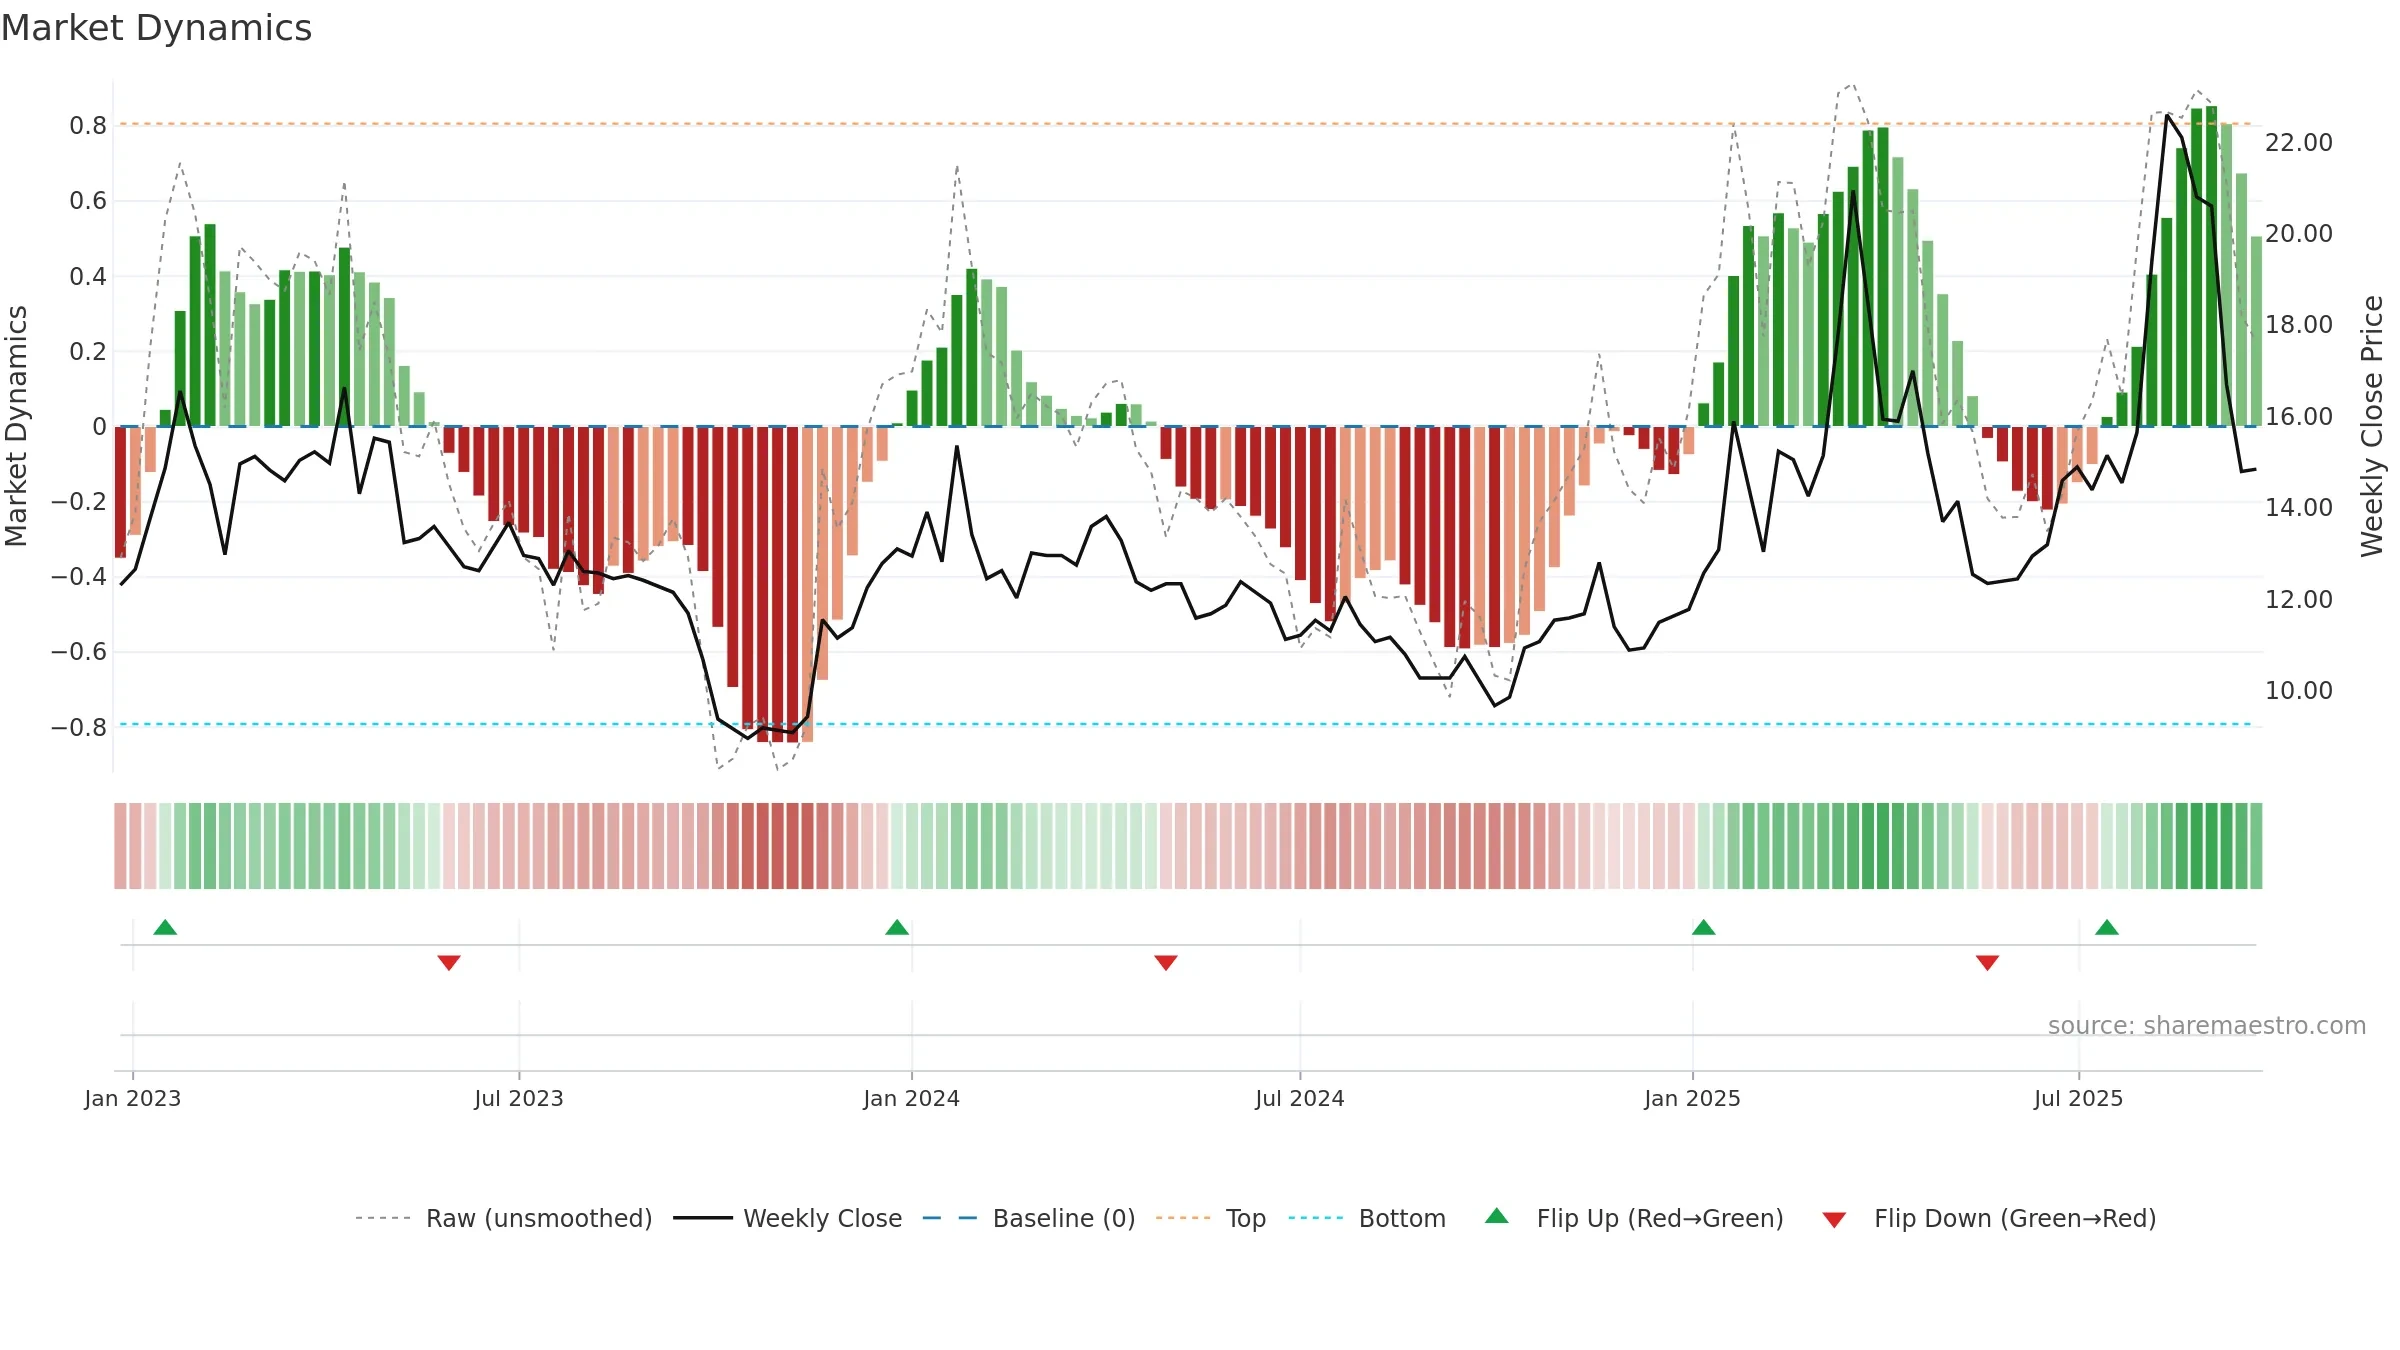Click the Jul 2024 x-axis label

[x=1300, y=1098]
